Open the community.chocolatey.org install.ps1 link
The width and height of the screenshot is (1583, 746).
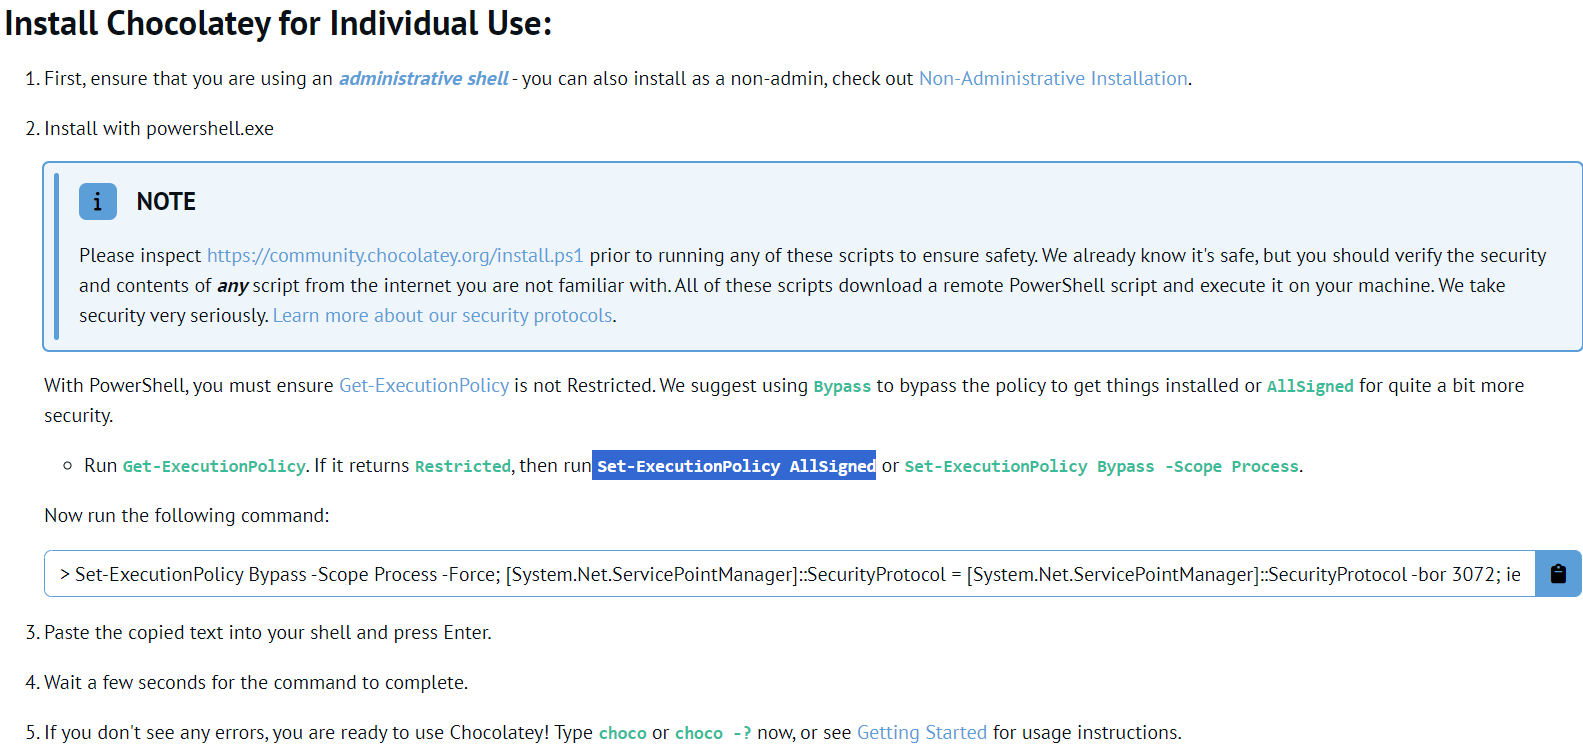tap(395, 256)
